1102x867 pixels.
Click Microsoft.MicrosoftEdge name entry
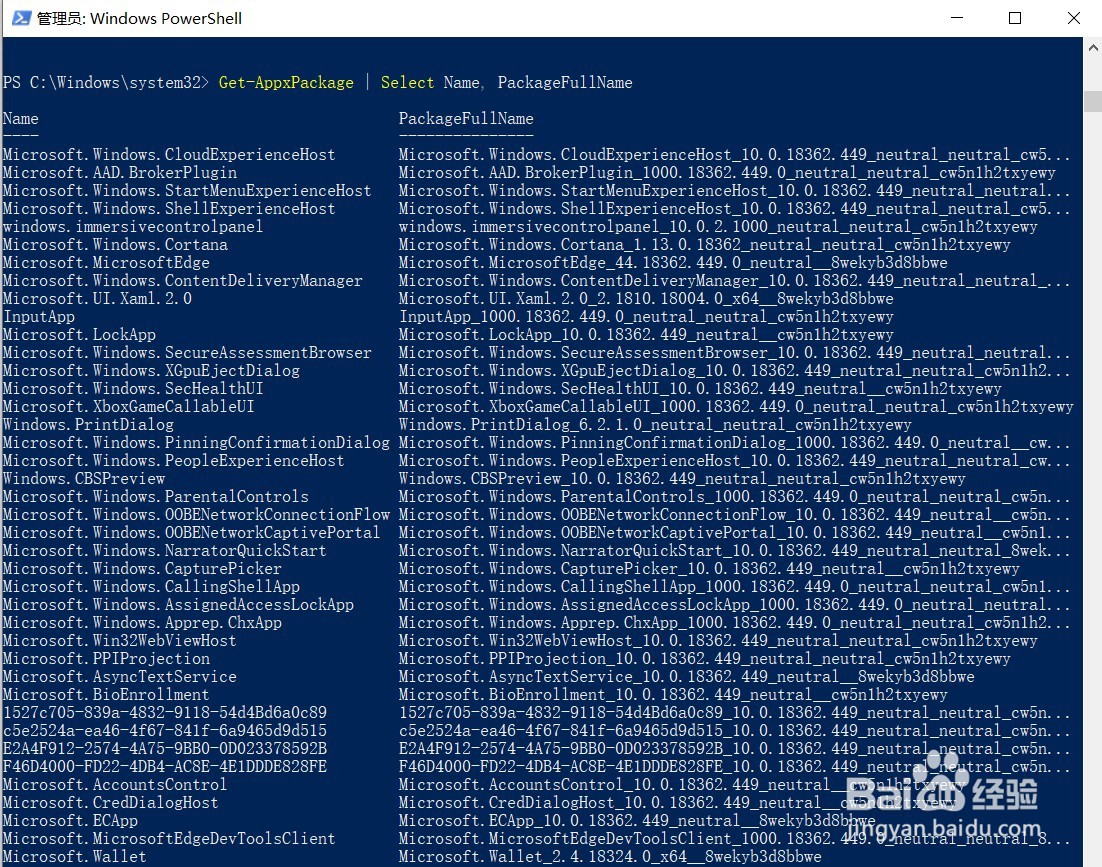[x=106, y=263]
